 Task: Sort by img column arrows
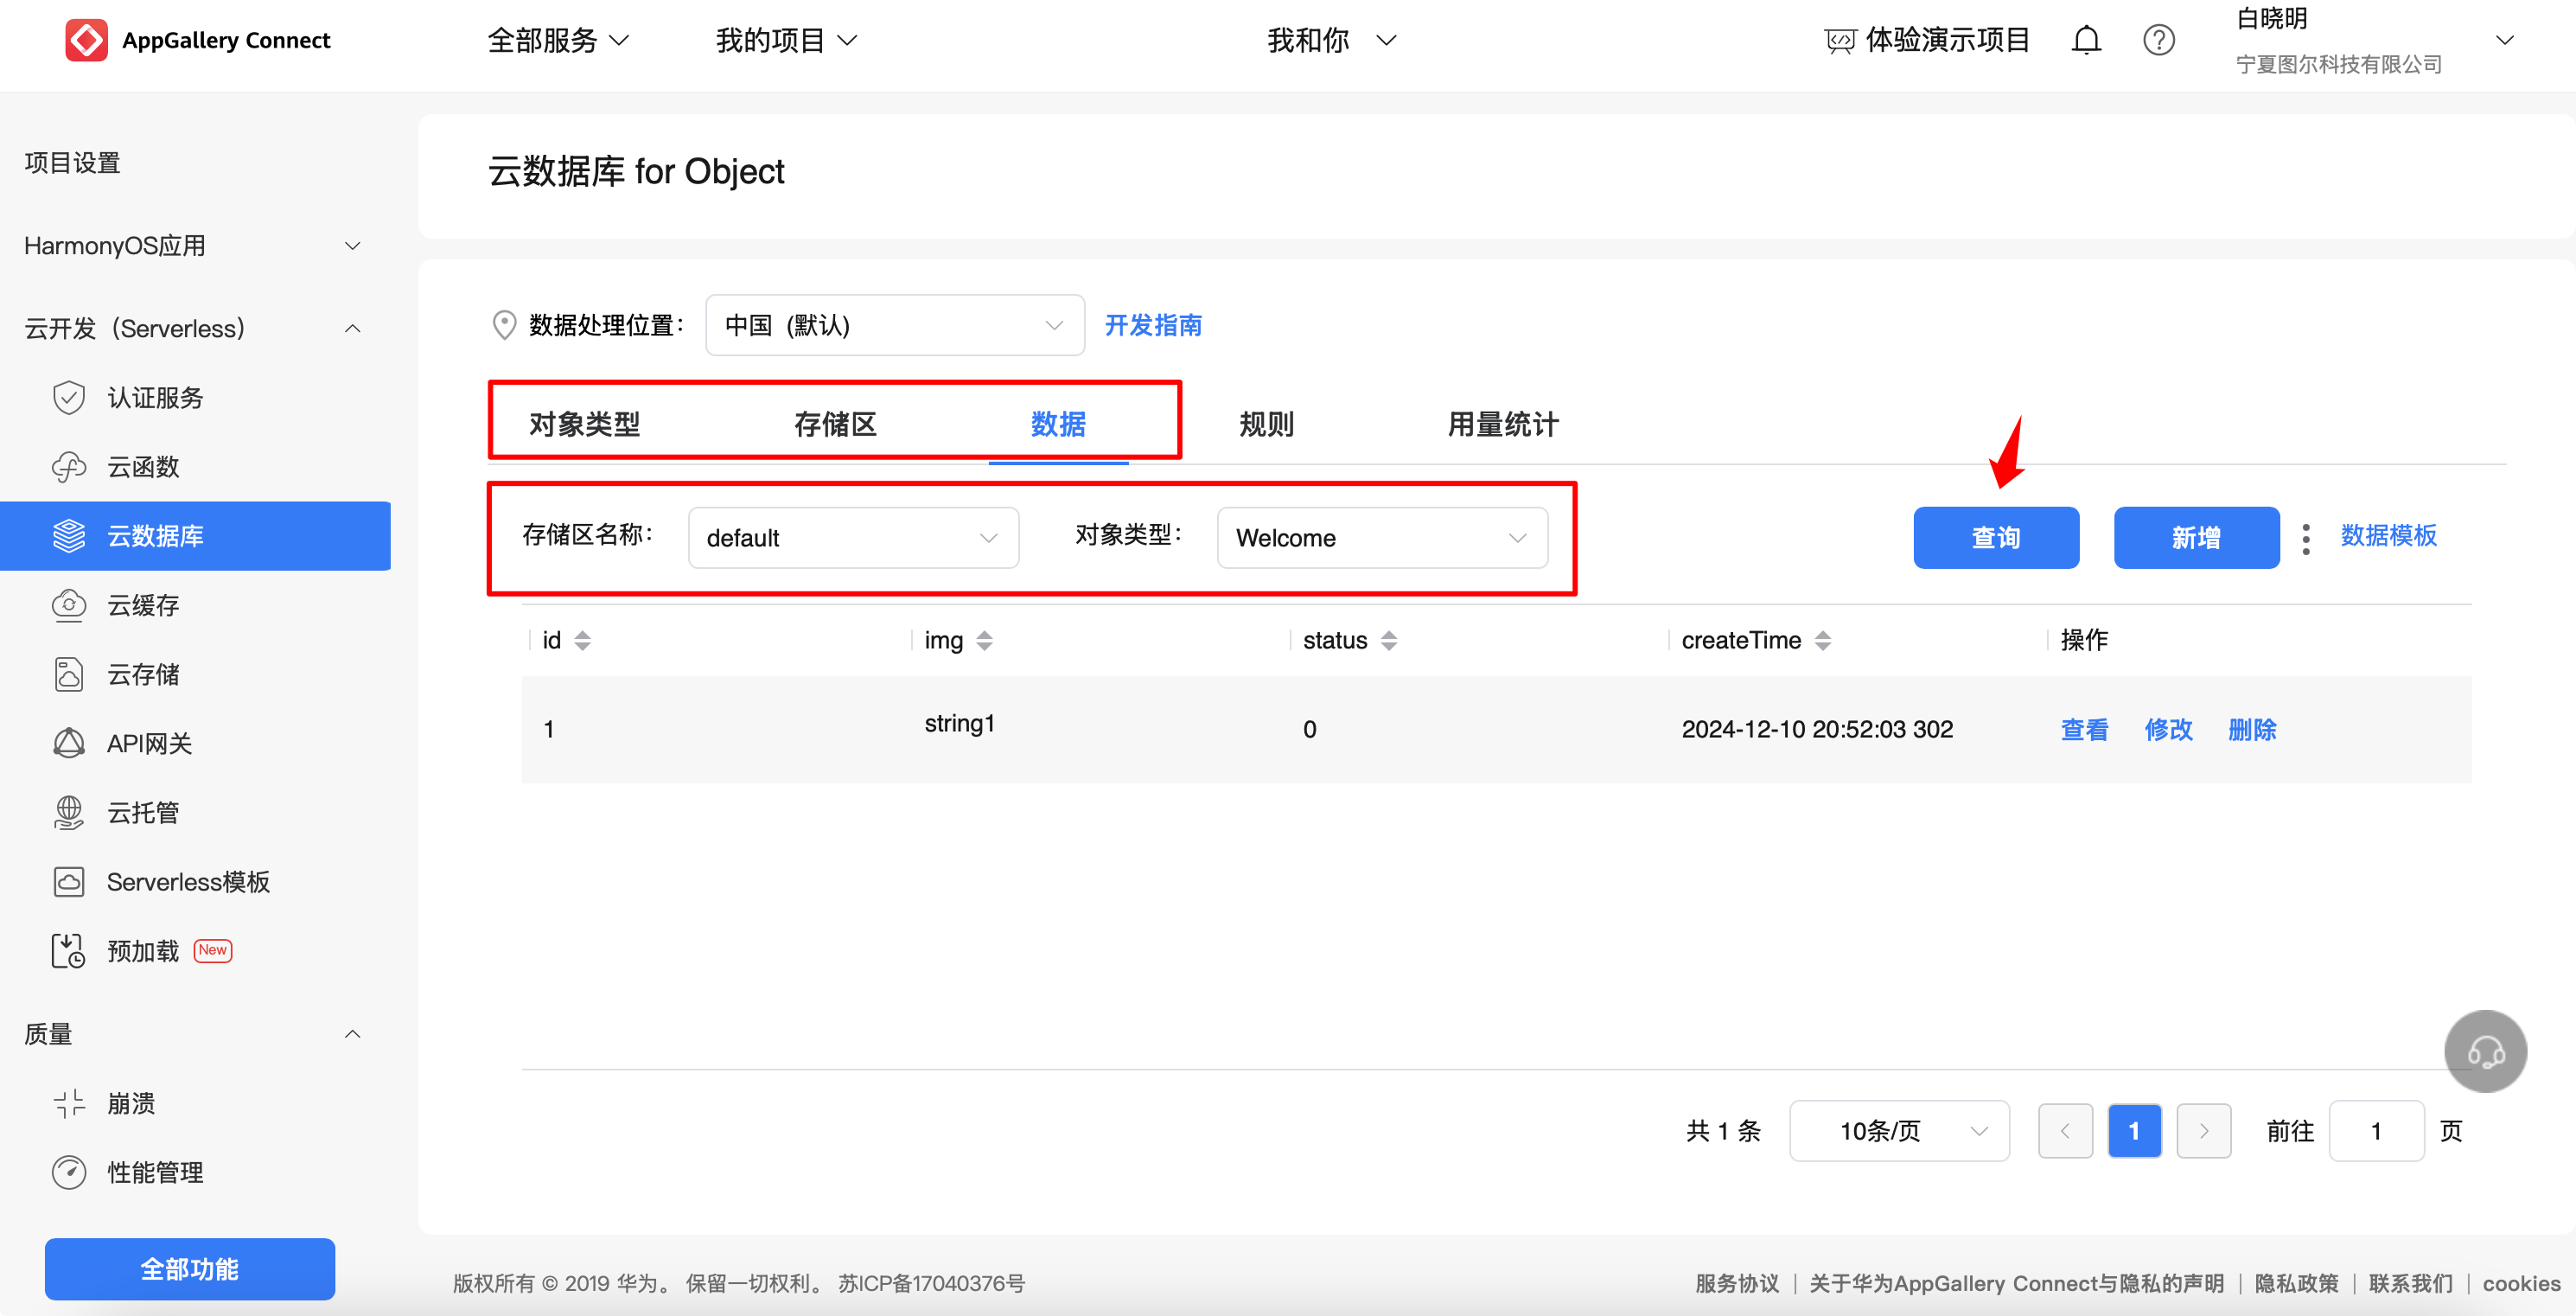tap(984, 640)
